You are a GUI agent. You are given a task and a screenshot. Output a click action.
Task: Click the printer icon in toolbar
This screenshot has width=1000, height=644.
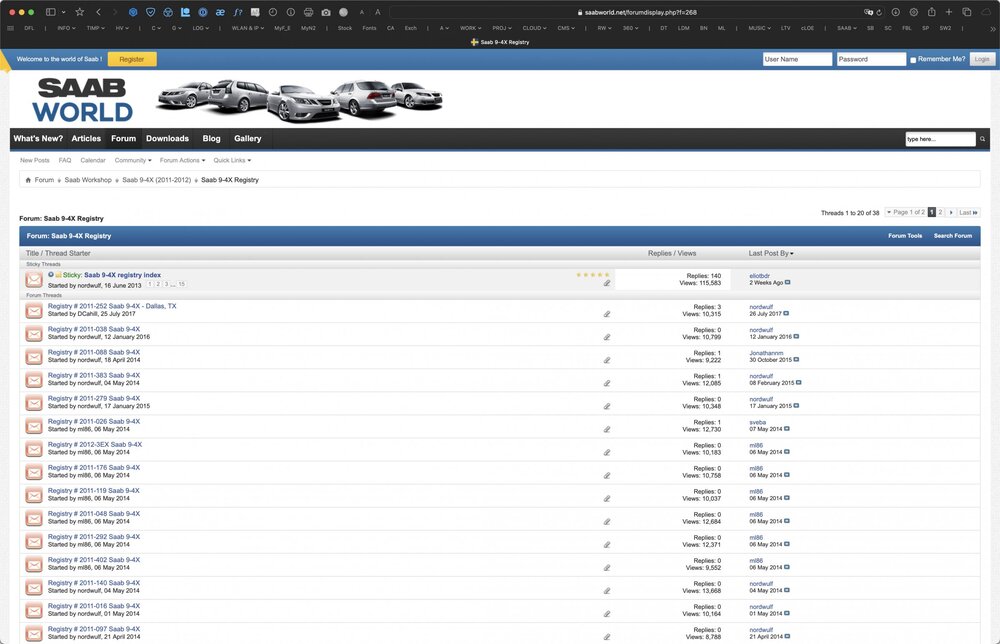[309, 12]
